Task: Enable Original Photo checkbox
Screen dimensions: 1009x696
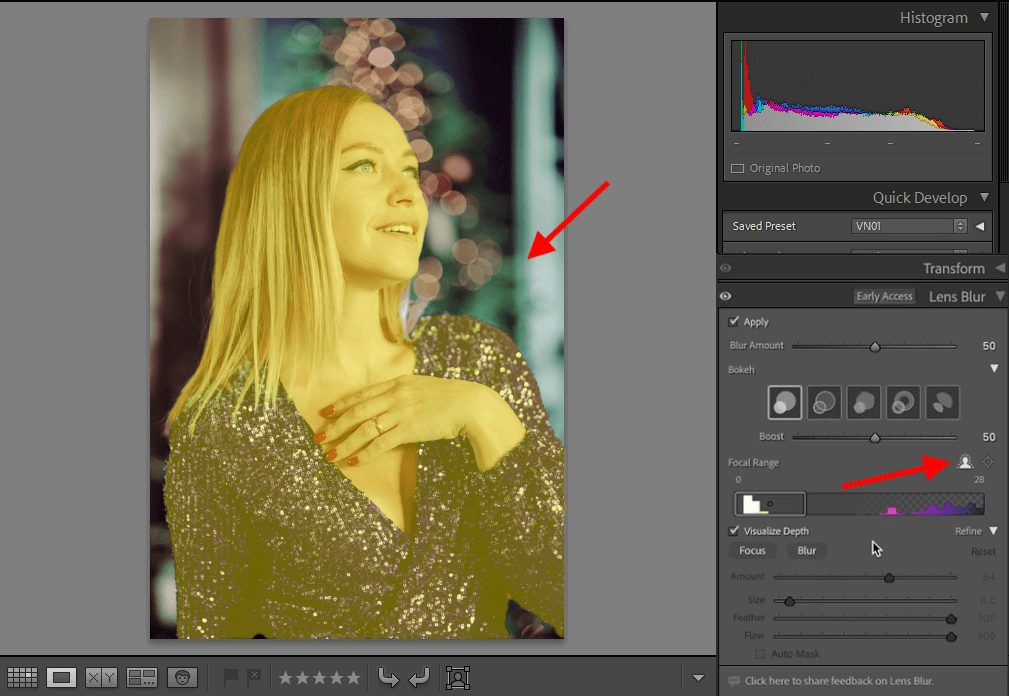Action: click(737, 169)
